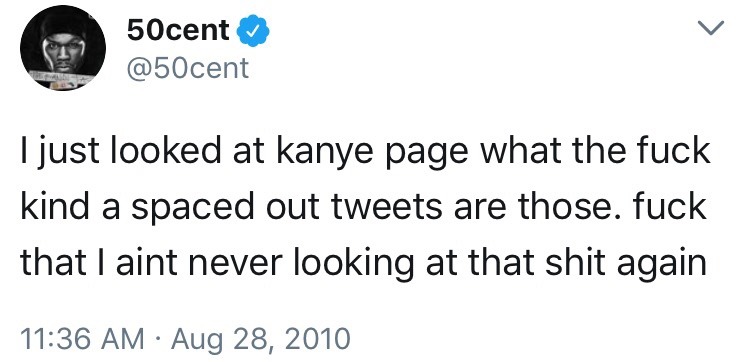Select the Aug 28, 2010 date
The image size is (750, 362).
click(x=261, y=340)
